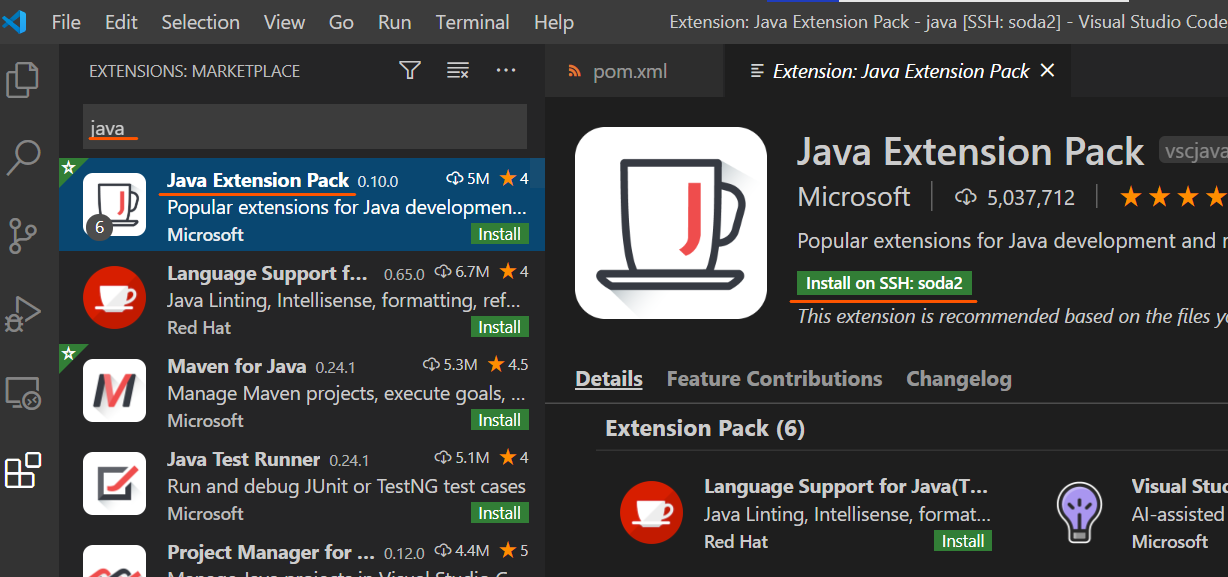Image resolution: width=1228 pixels, height=577 pixels.
Task: Install Maven for Java
Action: coord(499,420)
